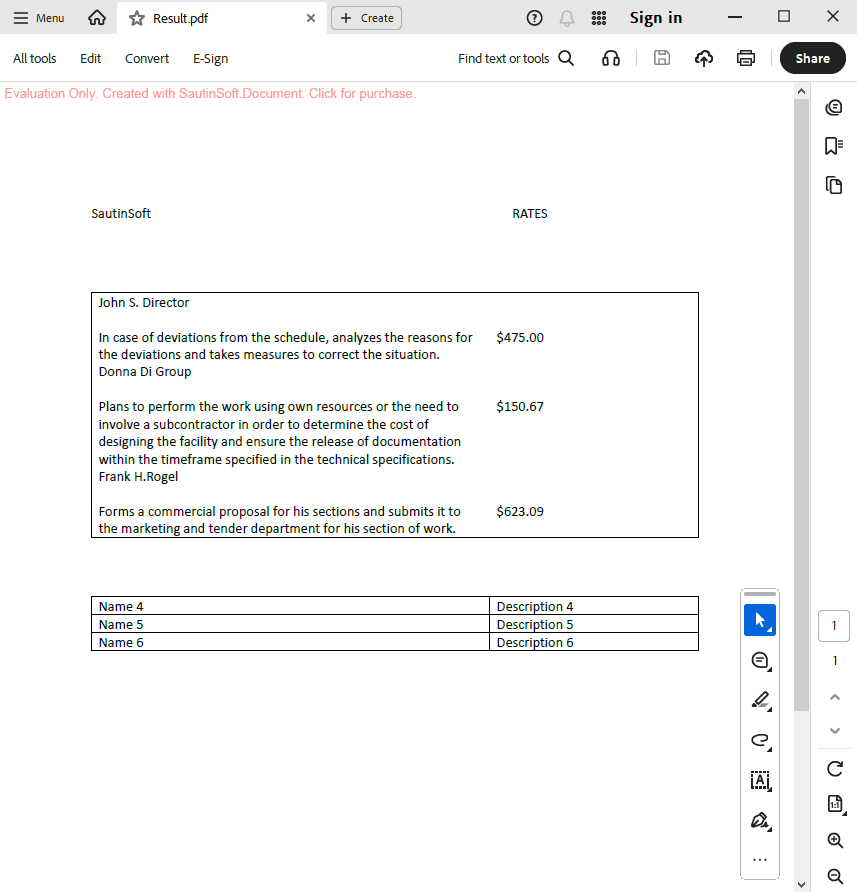This screenshot has width=857, height=892.
Task: Zoom in on the document
Action: point(834,840)
